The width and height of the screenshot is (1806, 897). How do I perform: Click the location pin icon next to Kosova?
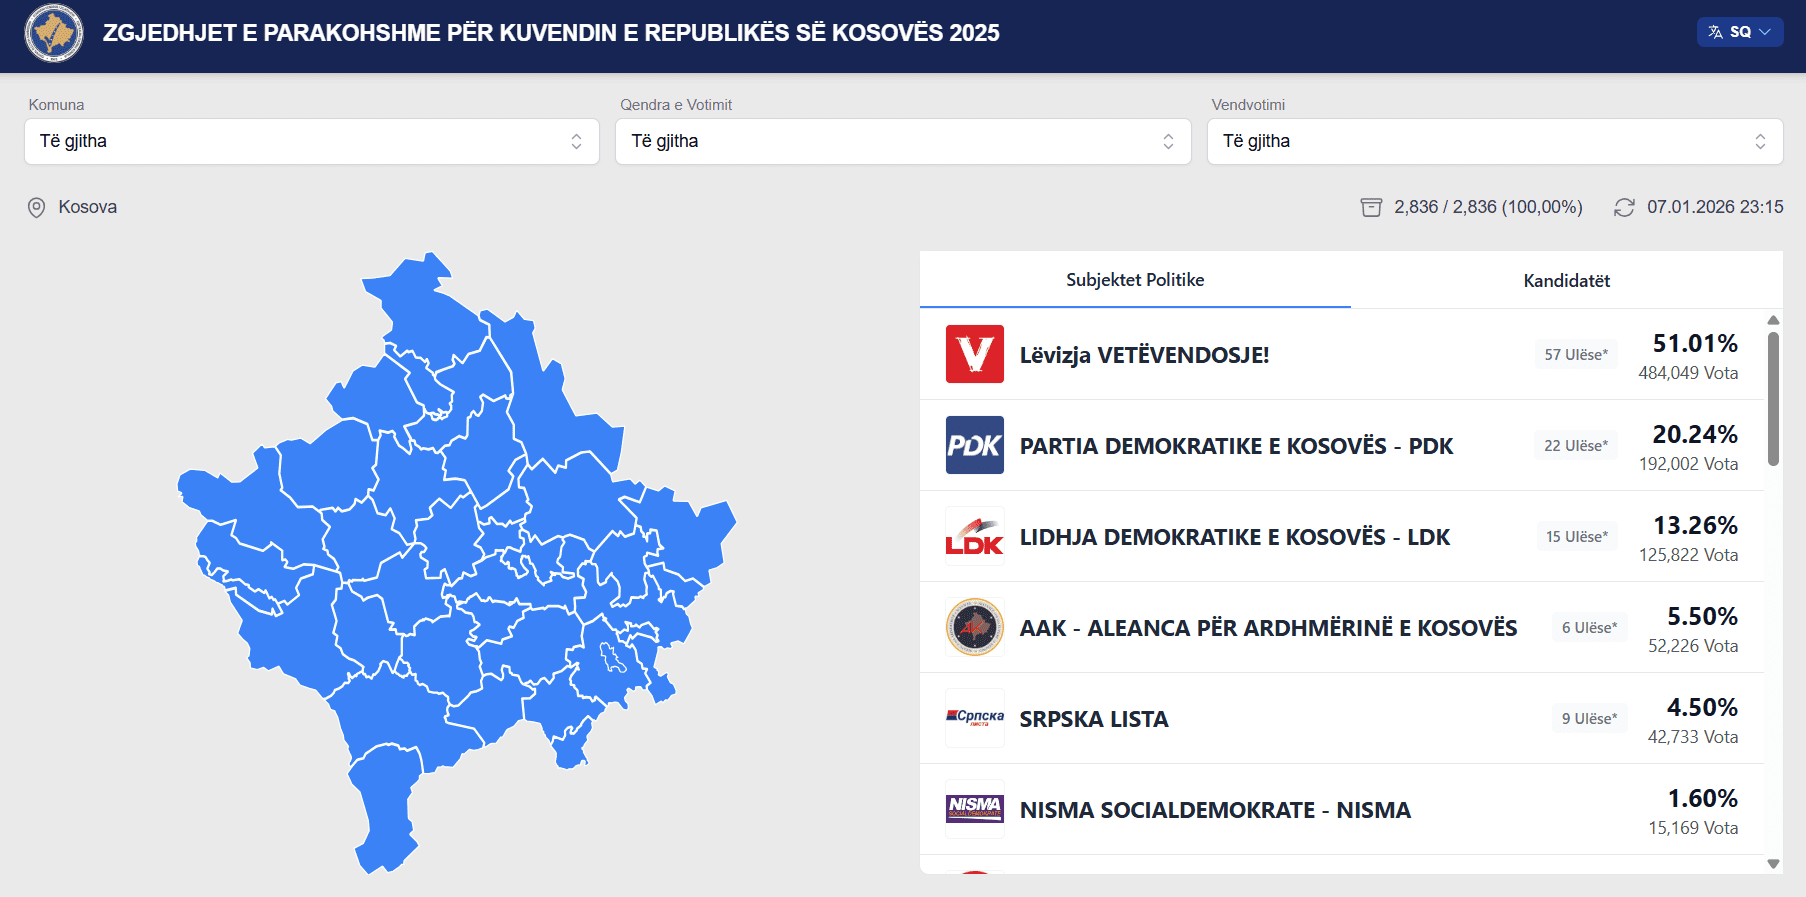coord(37,207)
